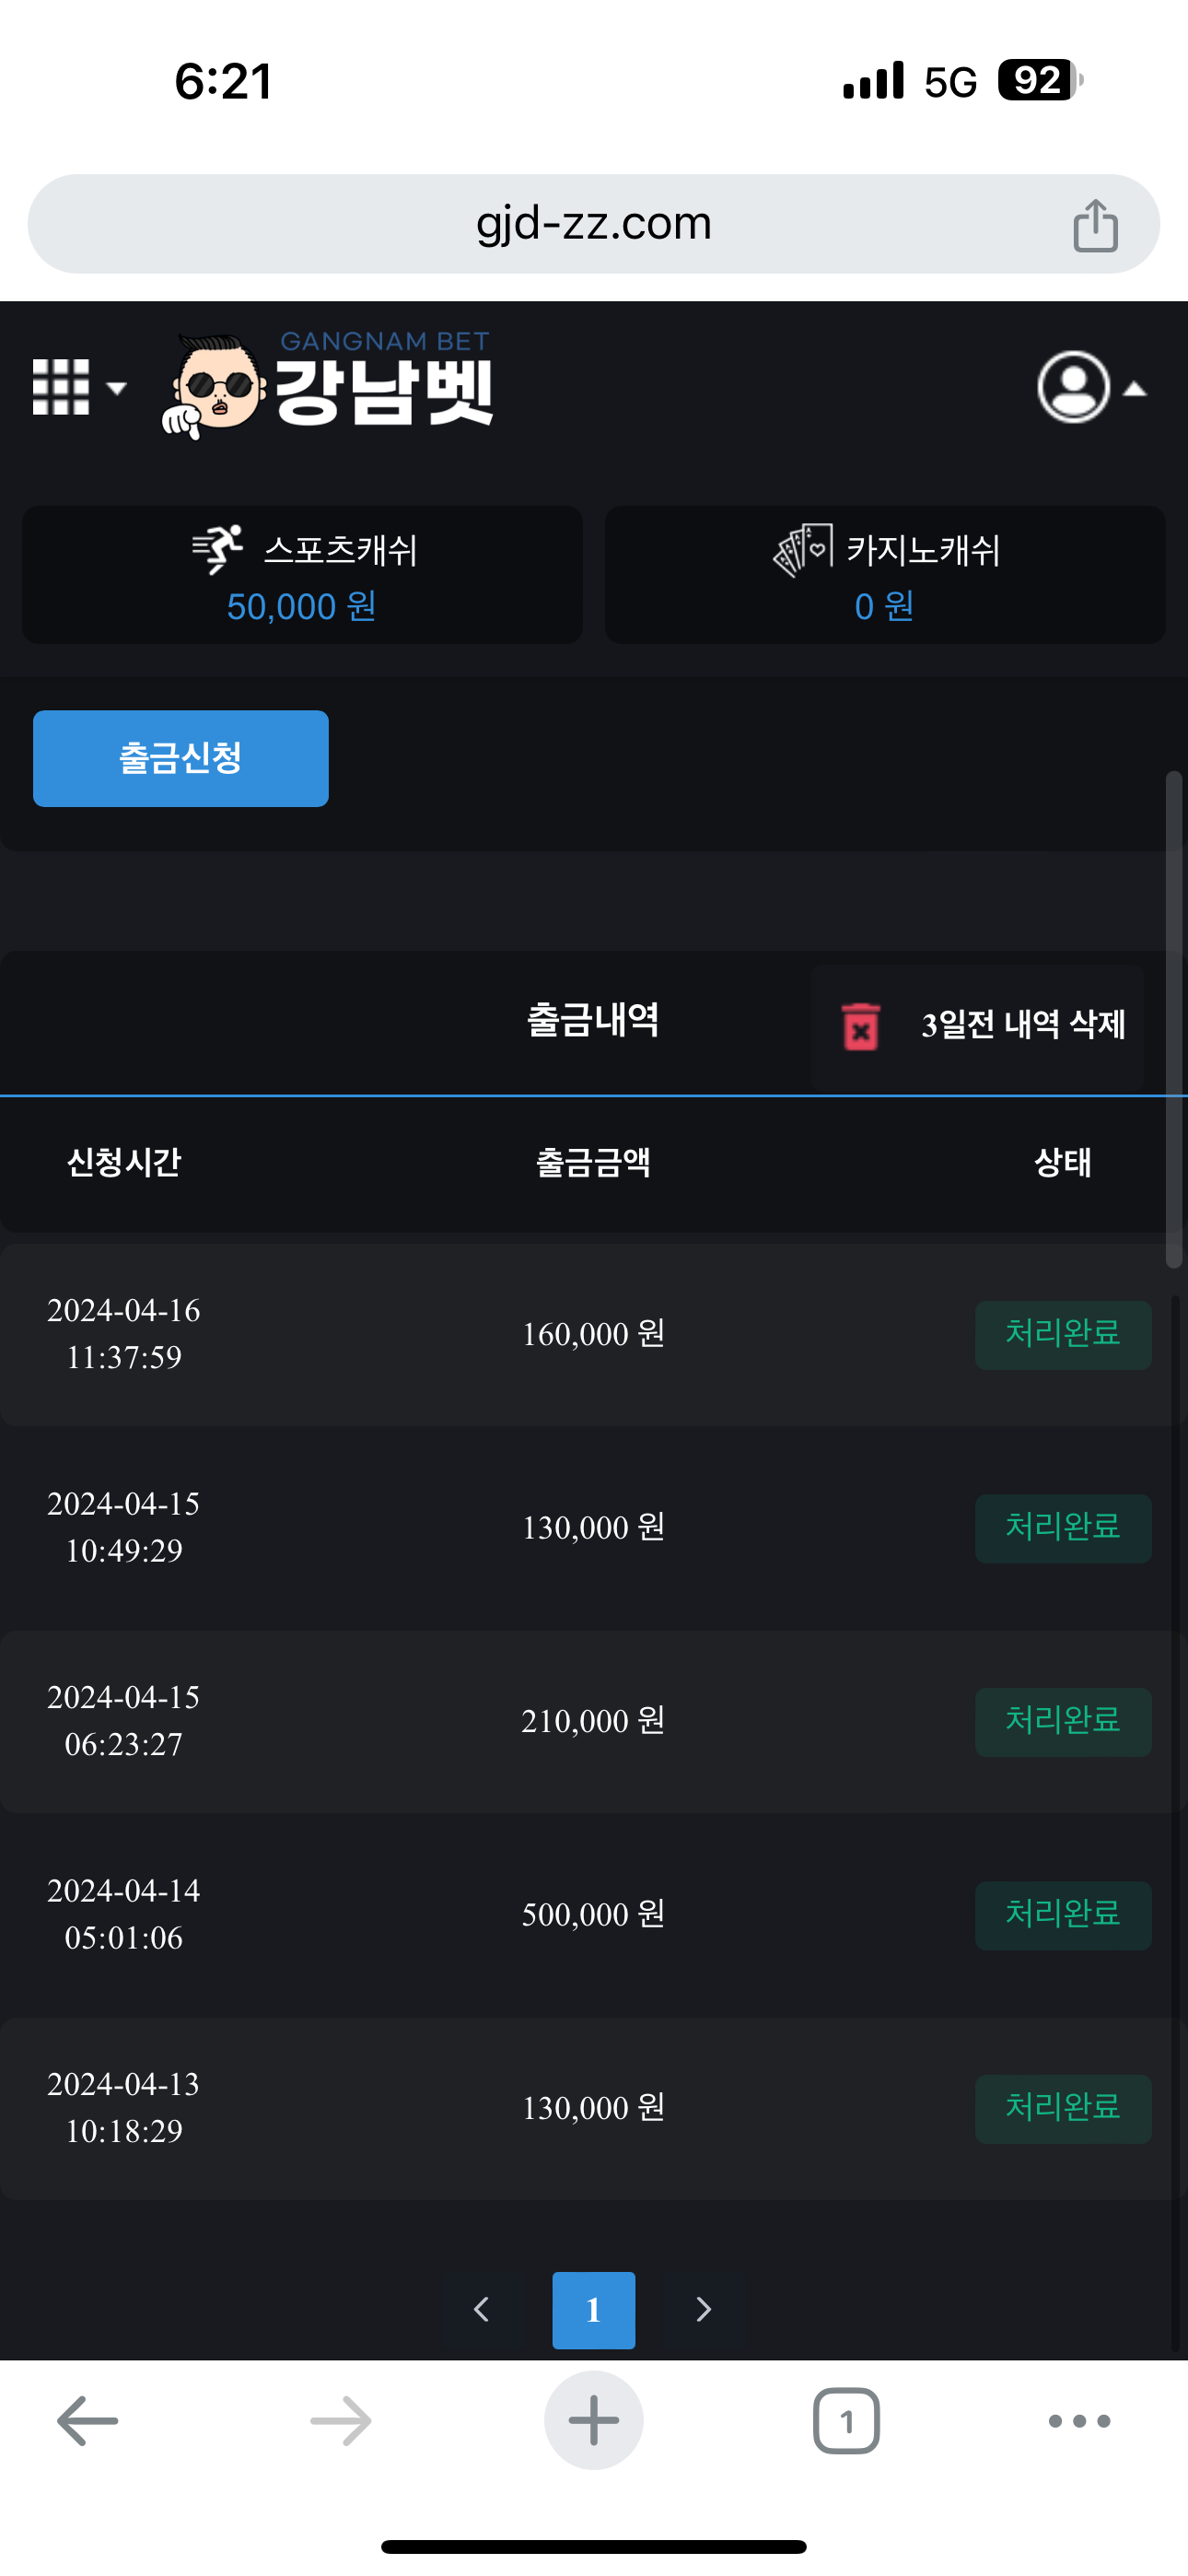Tap the gjd-zz.com address bar
This screenshot has width=1188, height=2576.
pyautogui.click(x=593, y=224)
